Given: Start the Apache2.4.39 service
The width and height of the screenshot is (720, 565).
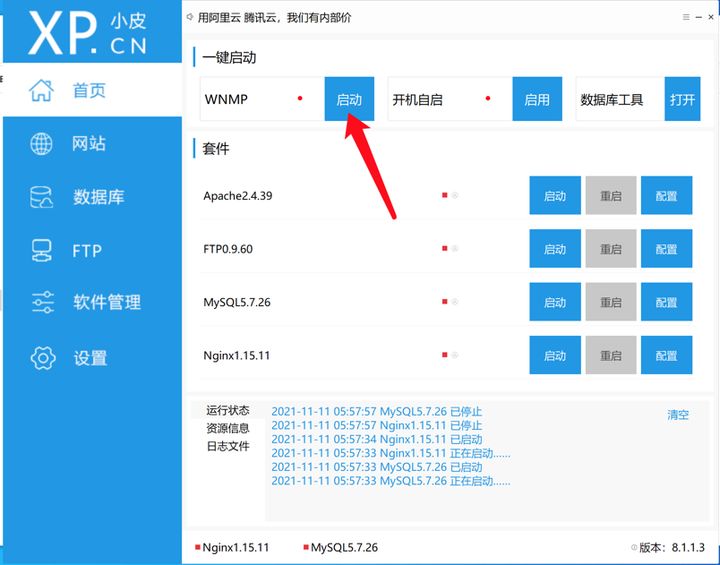Looking at the screenshot, I should click(554, 196).
